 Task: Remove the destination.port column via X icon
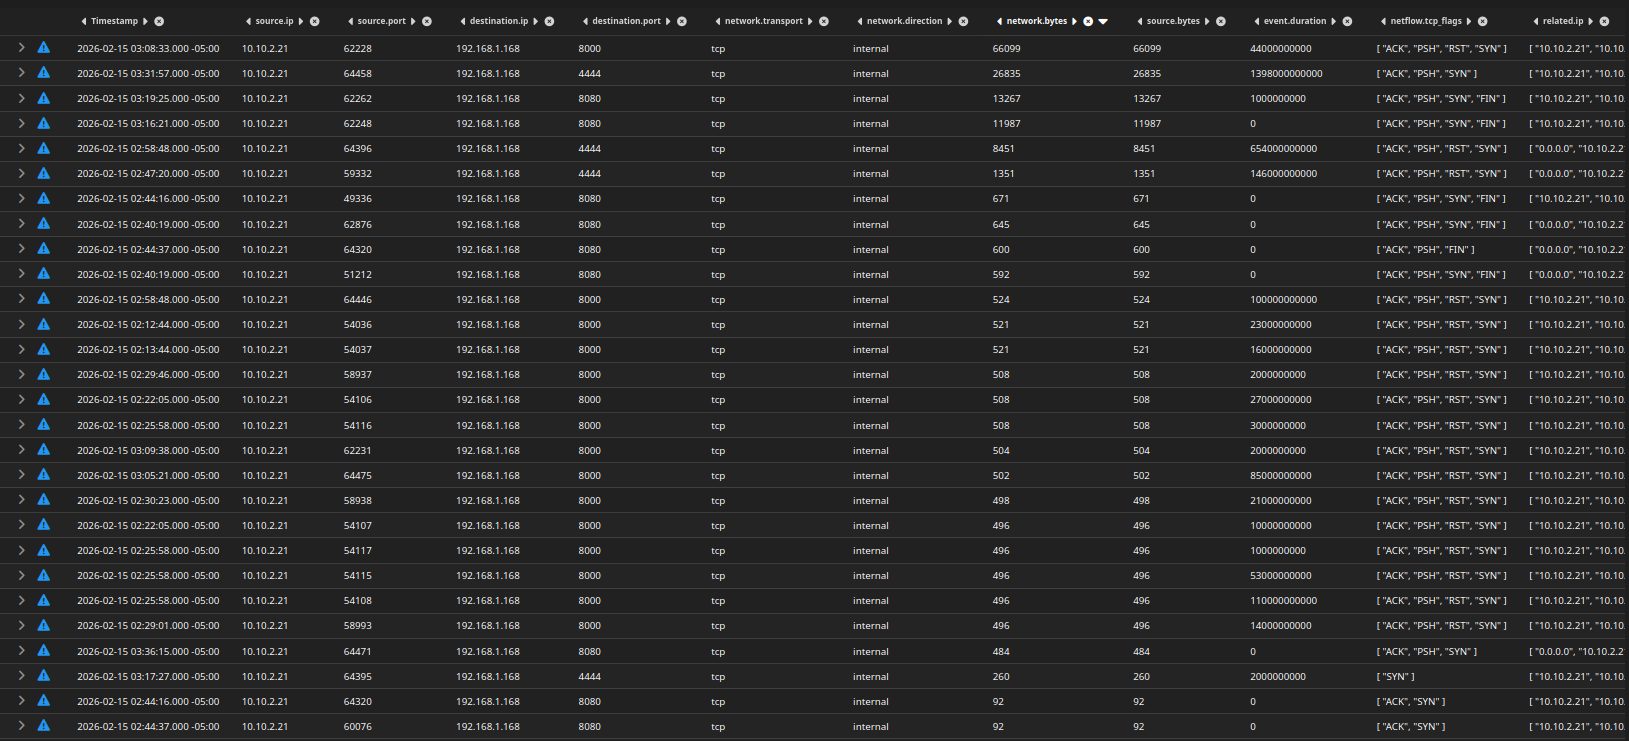pyautogui.click(x=682, y=21)
